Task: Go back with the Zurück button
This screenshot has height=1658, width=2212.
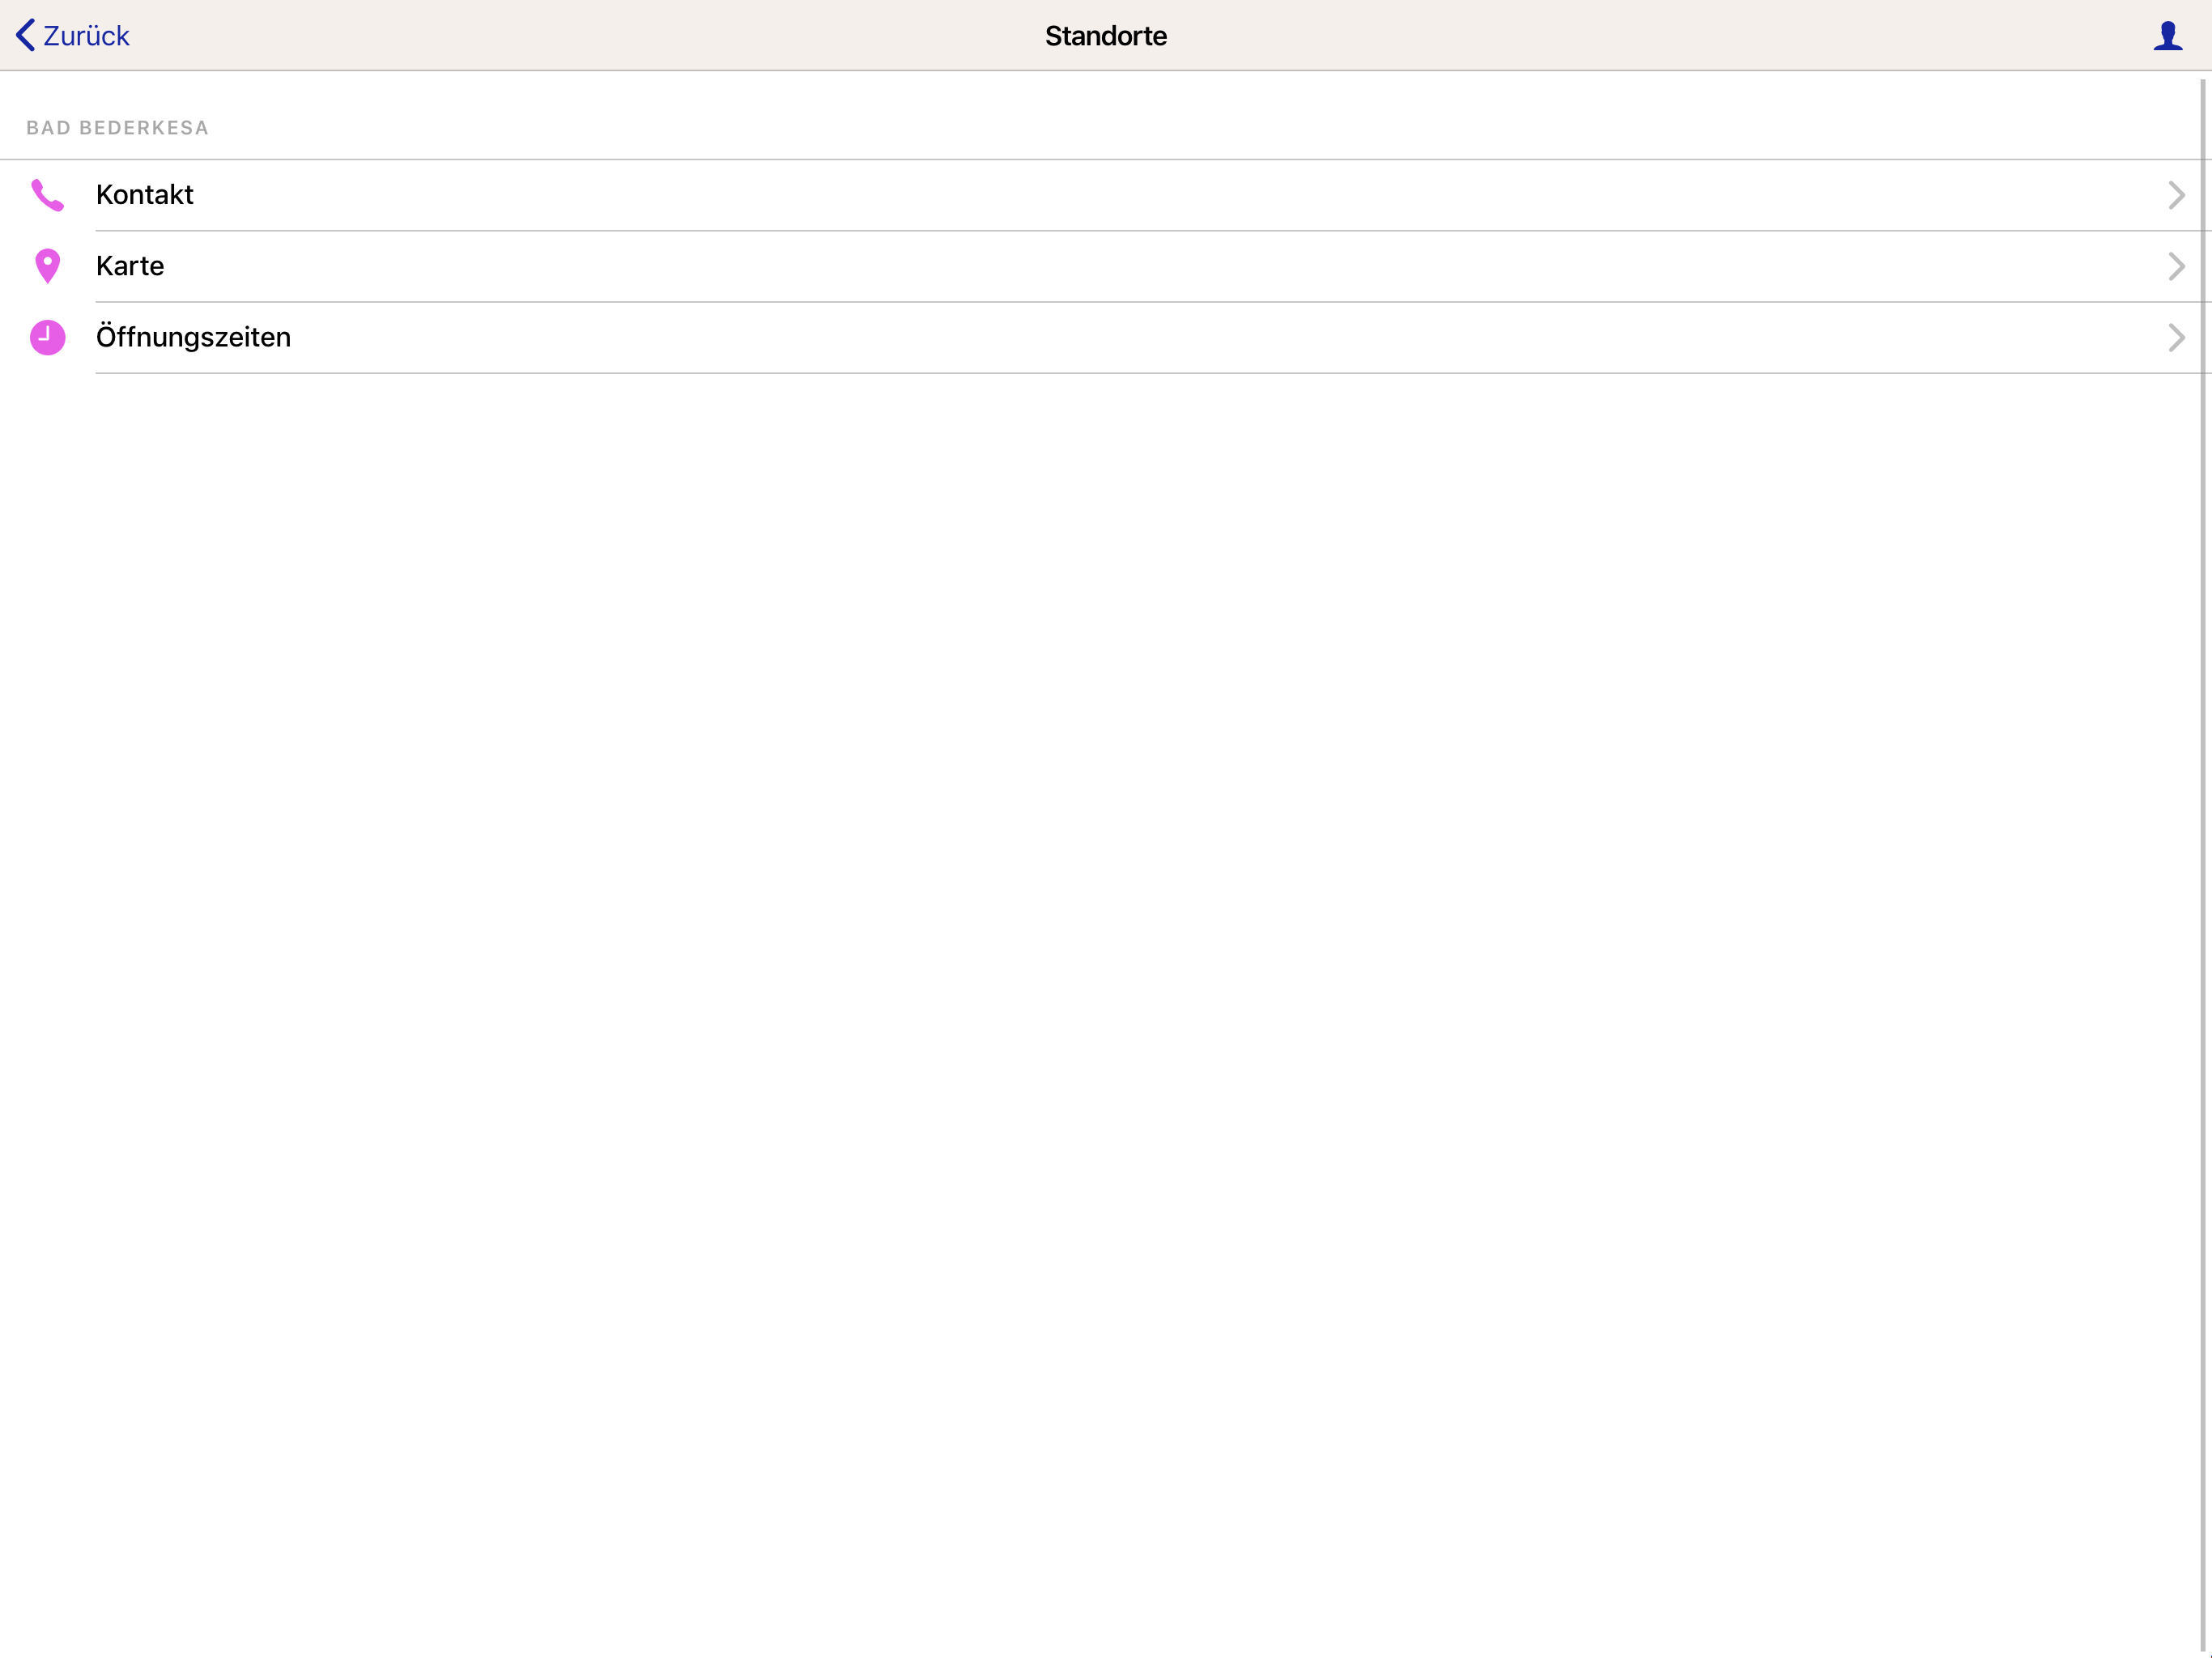Action: pos(72,35)
